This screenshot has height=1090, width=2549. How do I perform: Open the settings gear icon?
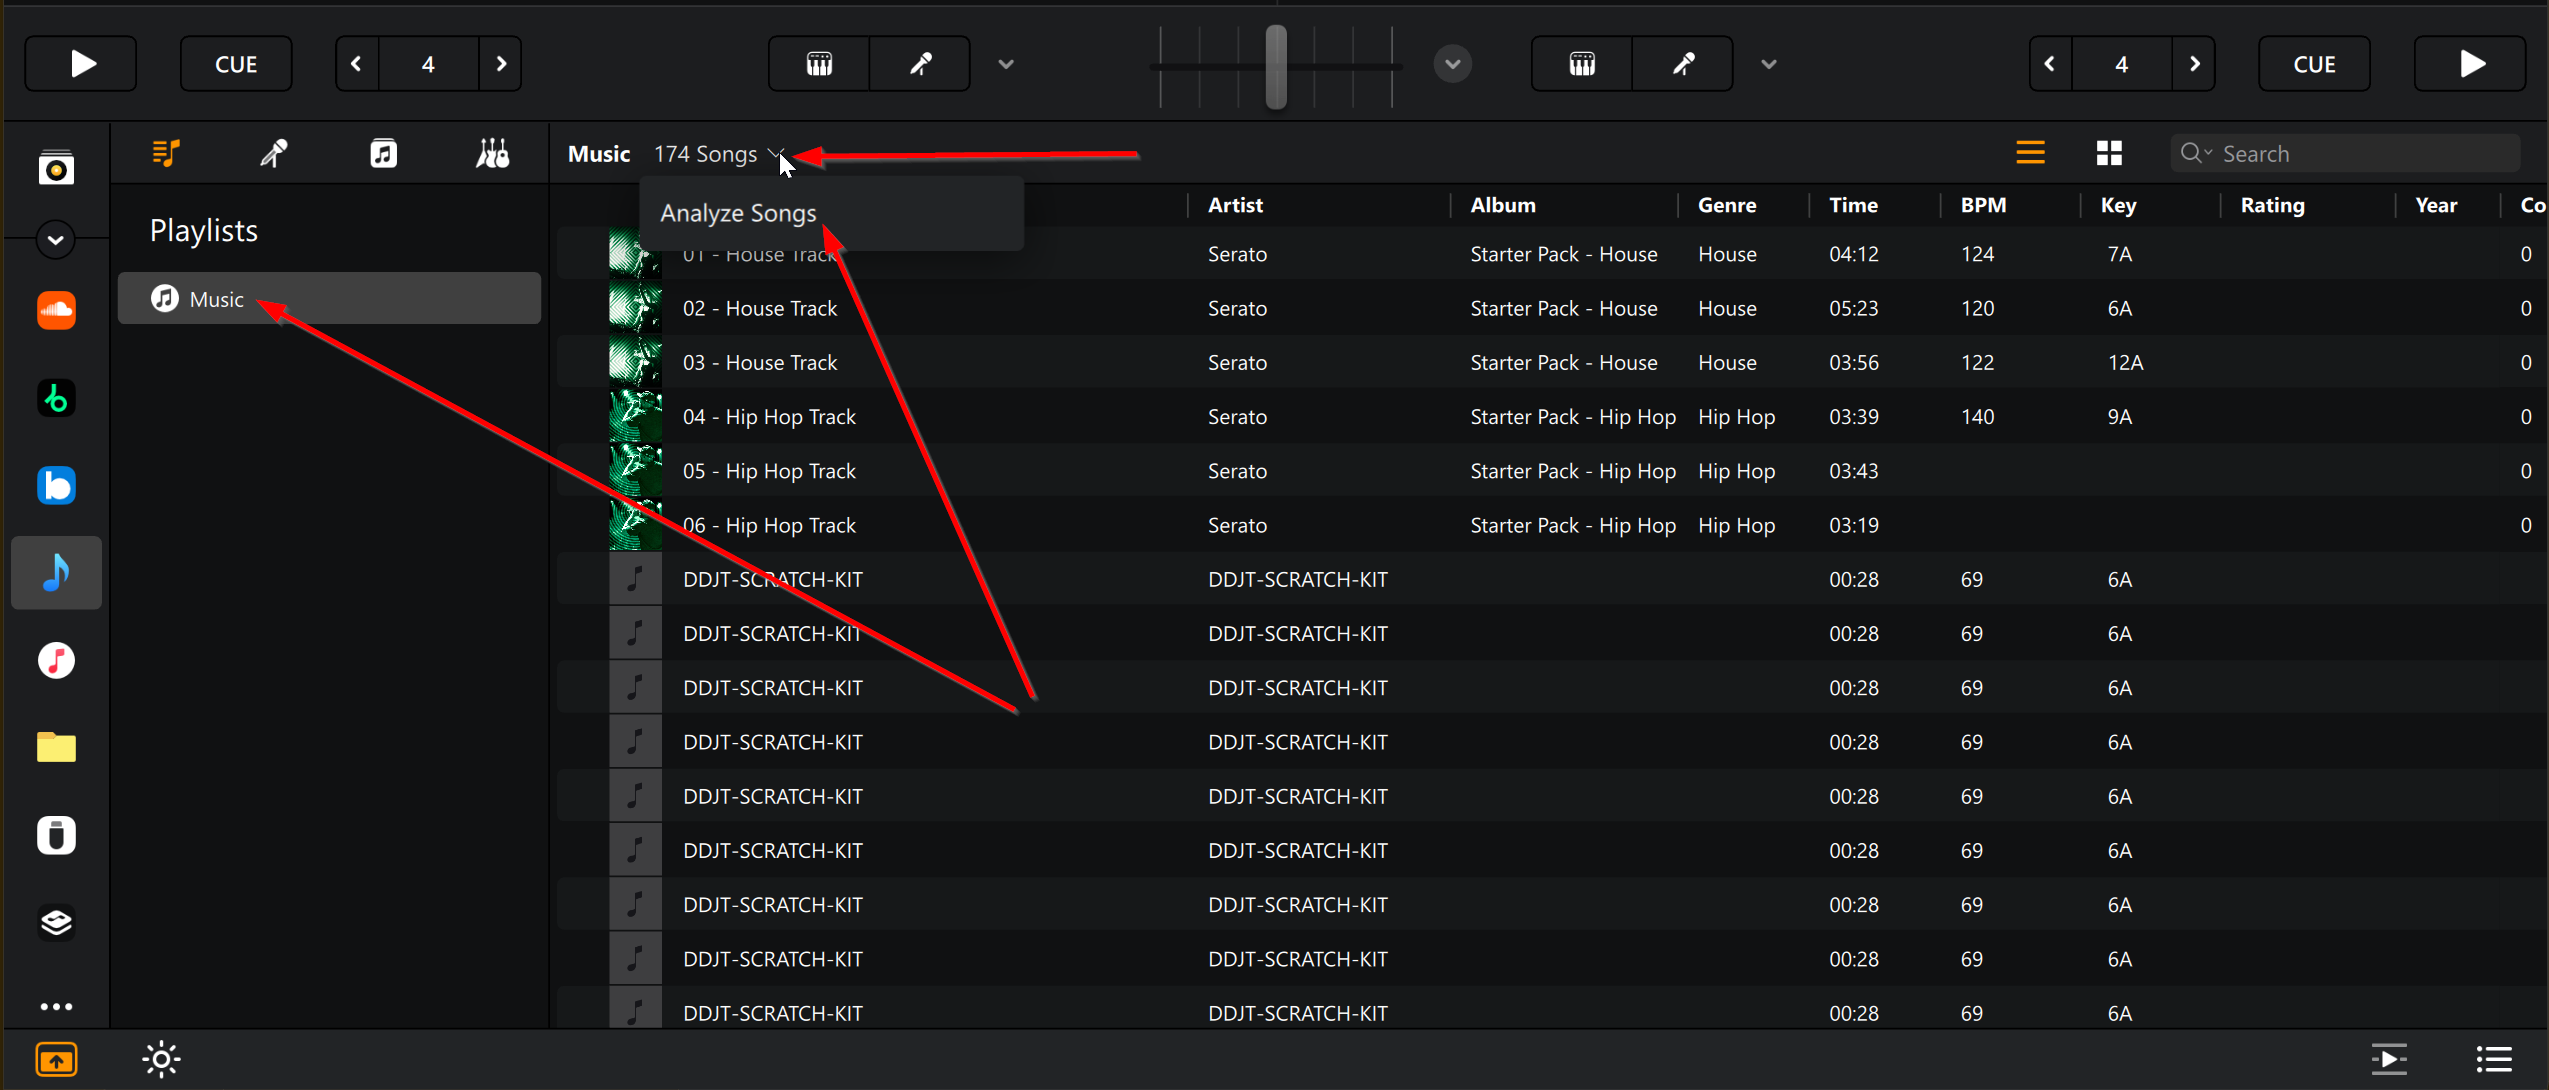tap(161, 1059)
